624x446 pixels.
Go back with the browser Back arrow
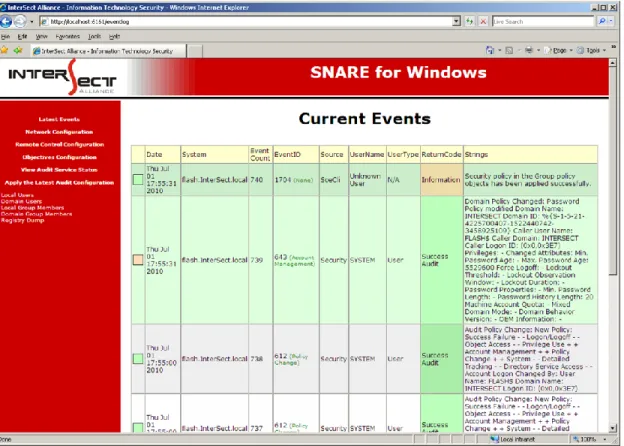6,21
